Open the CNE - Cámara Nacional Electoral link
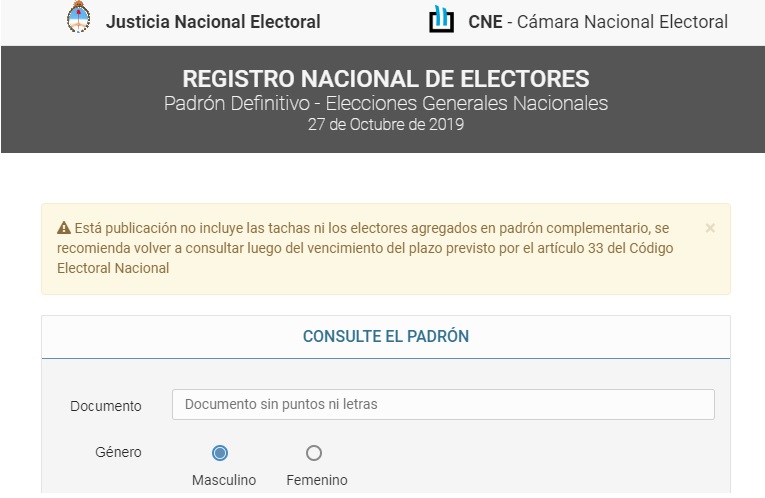 tap(598, 21)
